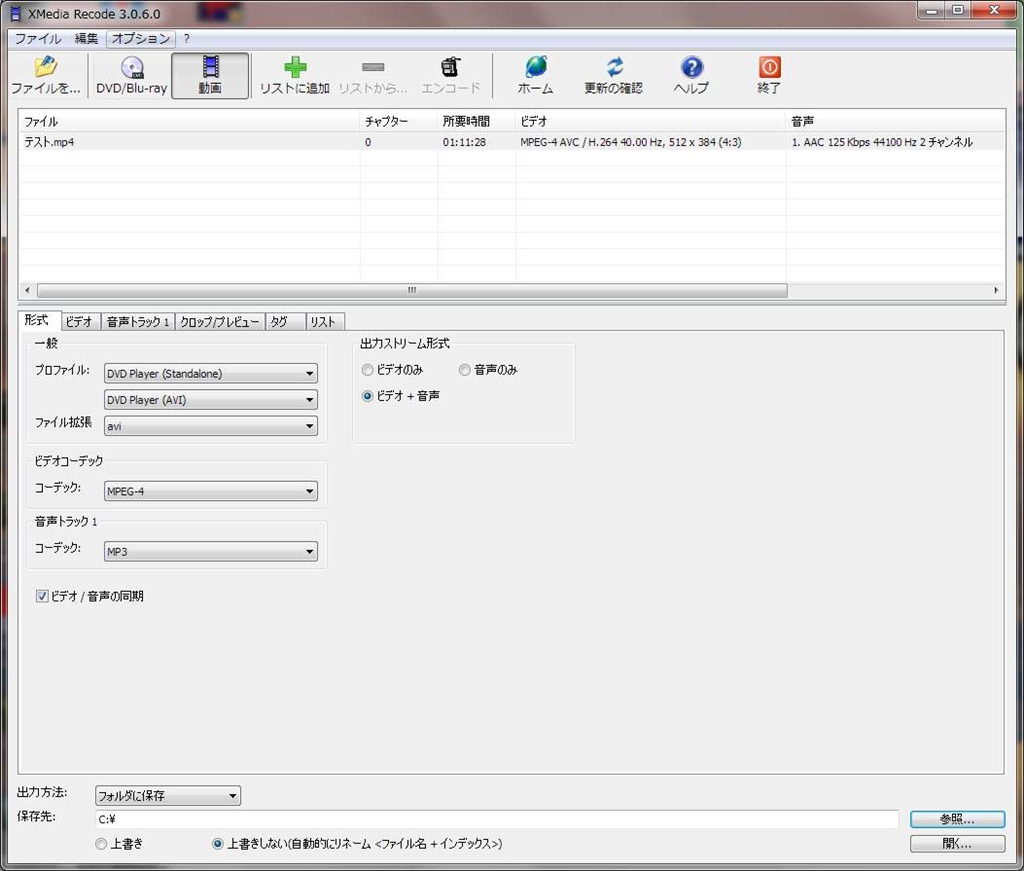Open the フォルダに保存 output method dropdown
Viewport: 1024px width, 871px height.
168,795
